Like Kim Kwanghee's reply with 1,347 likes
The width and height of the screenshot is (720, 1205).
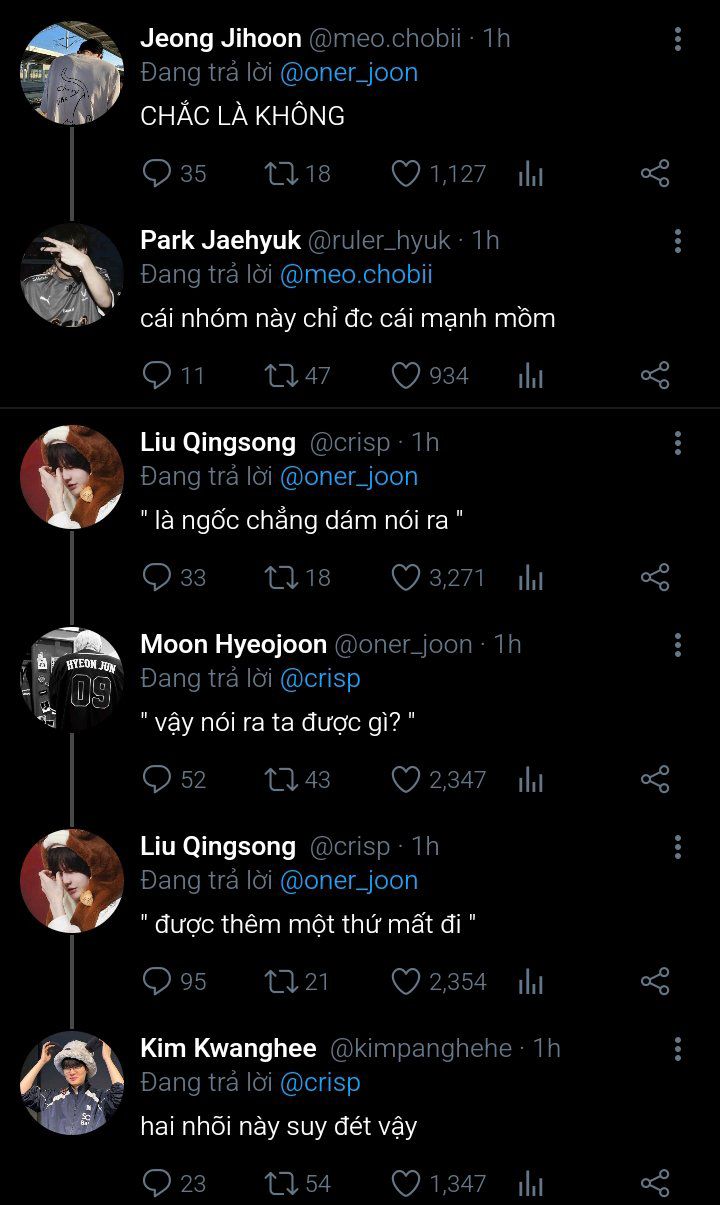[405, 1184]
